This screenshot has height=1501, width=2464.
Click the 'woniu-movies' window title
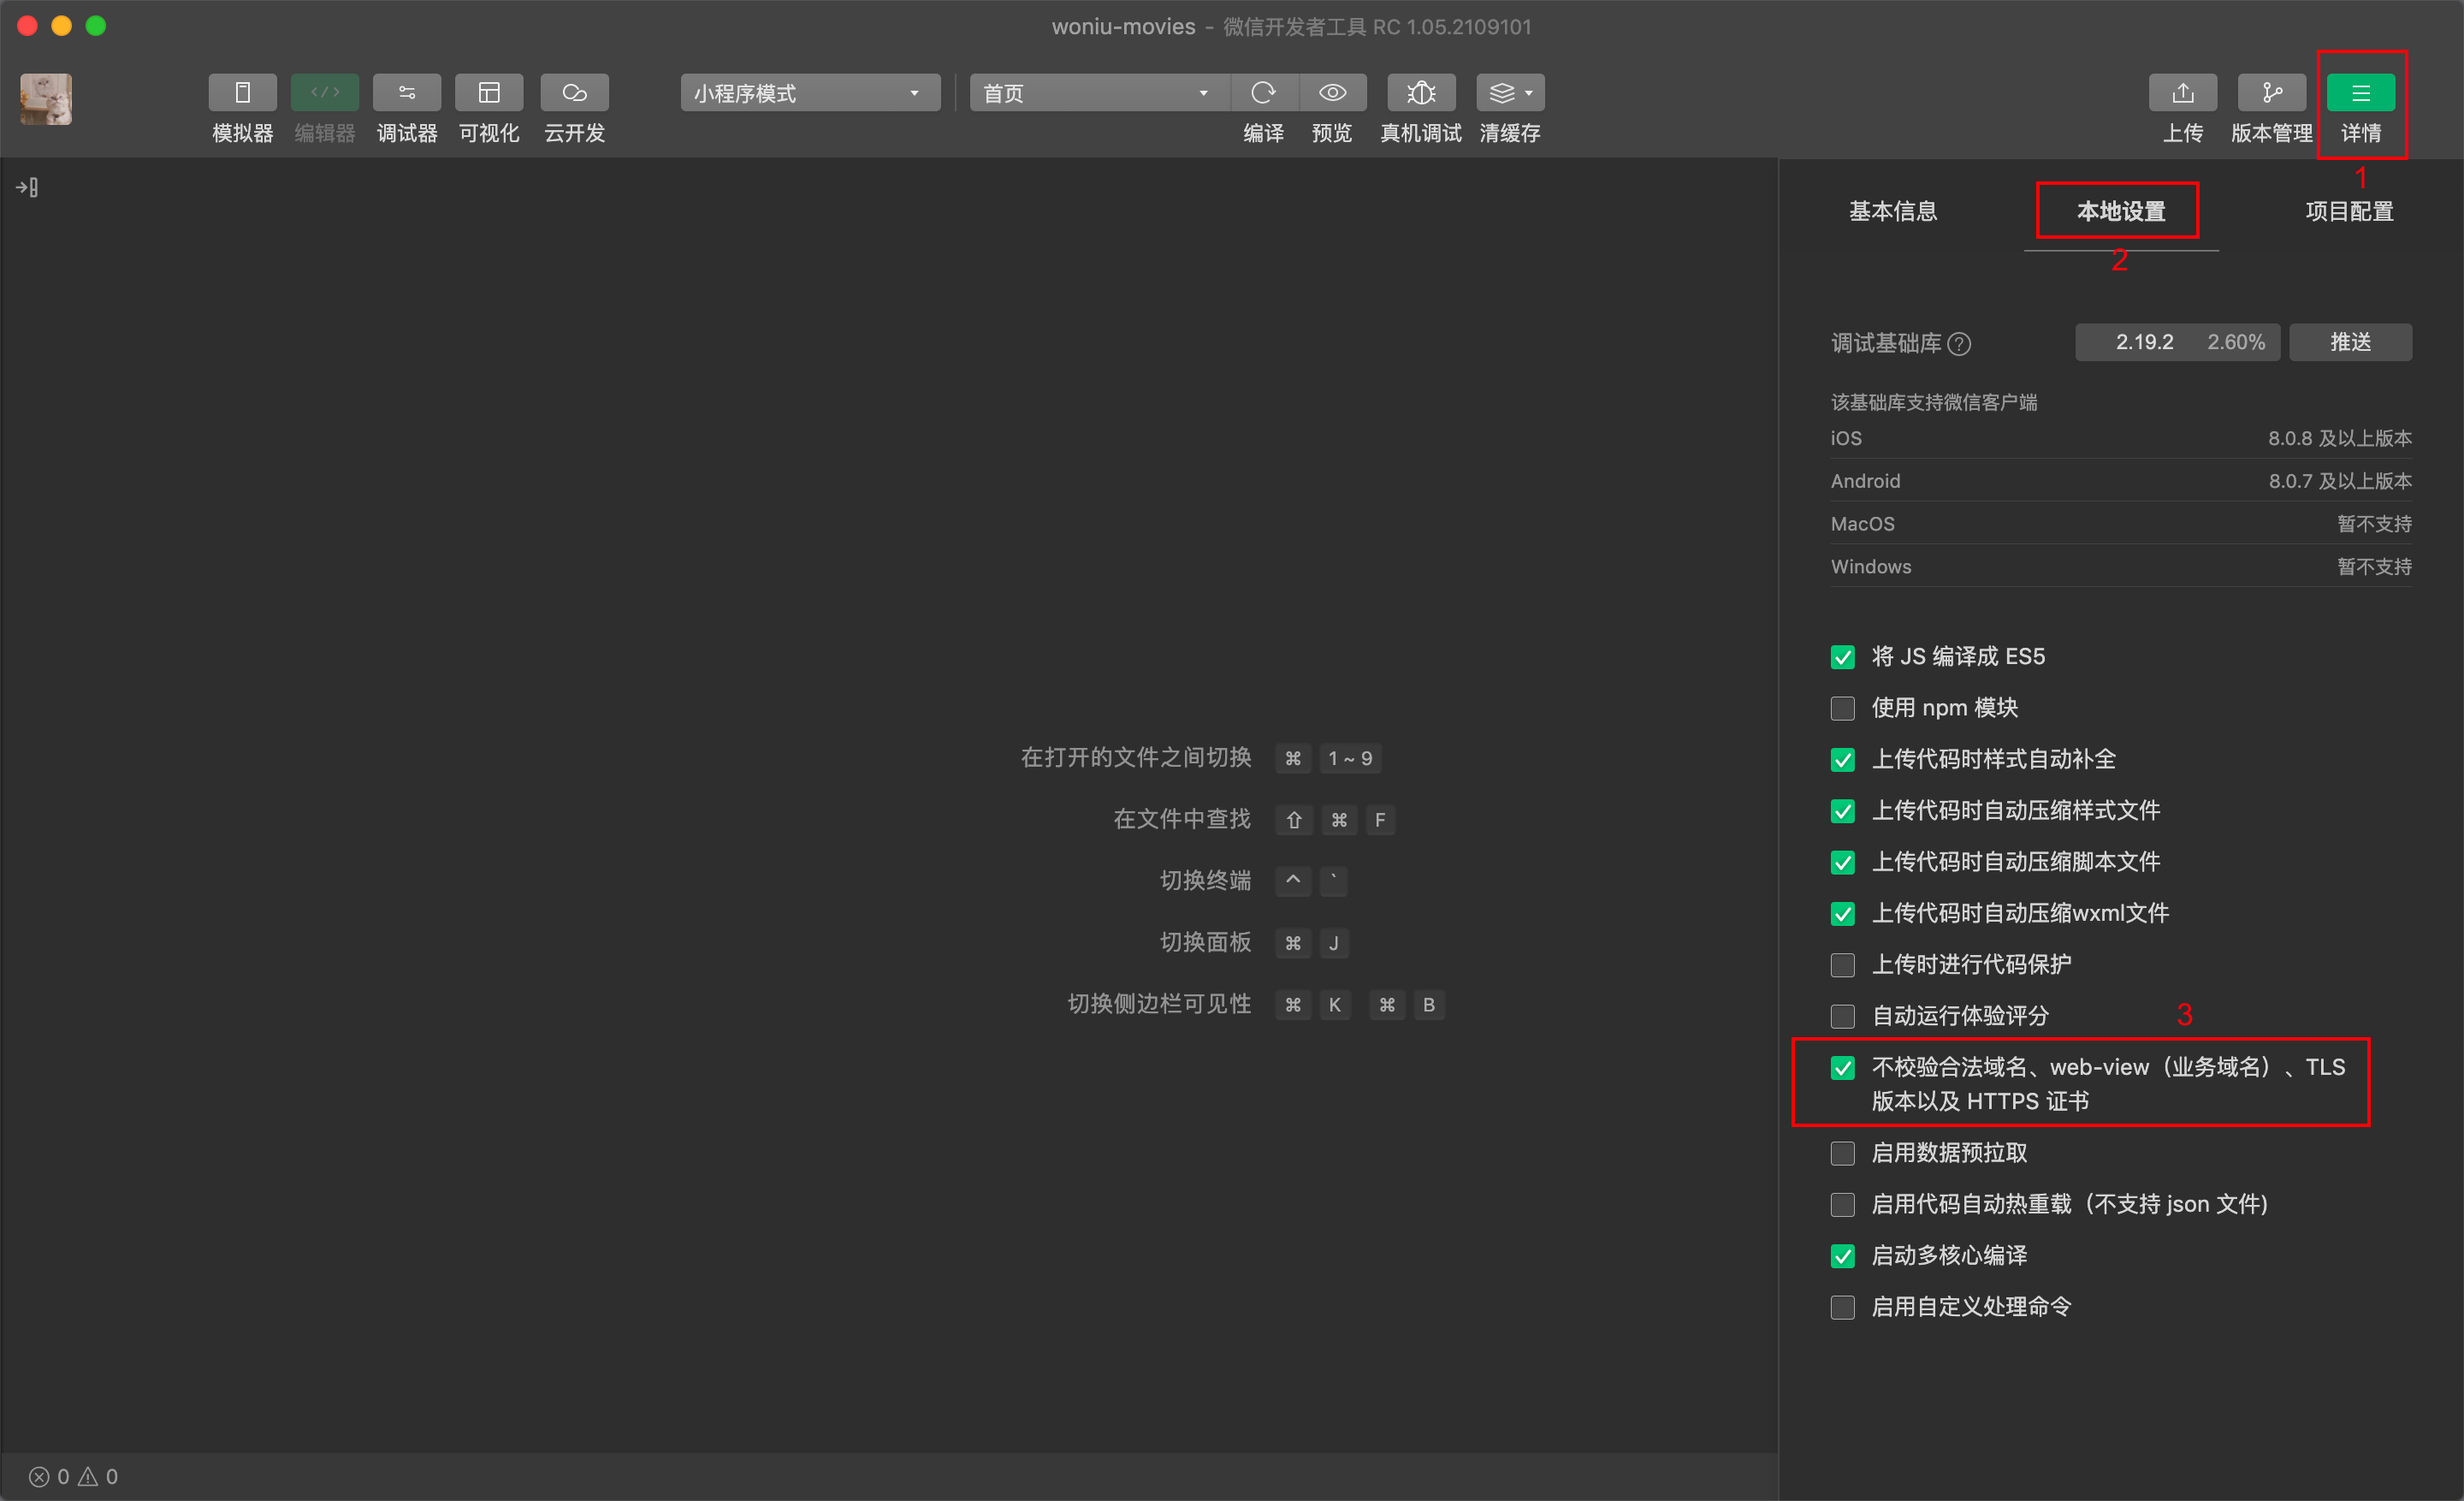click(x=1123, y=27)
